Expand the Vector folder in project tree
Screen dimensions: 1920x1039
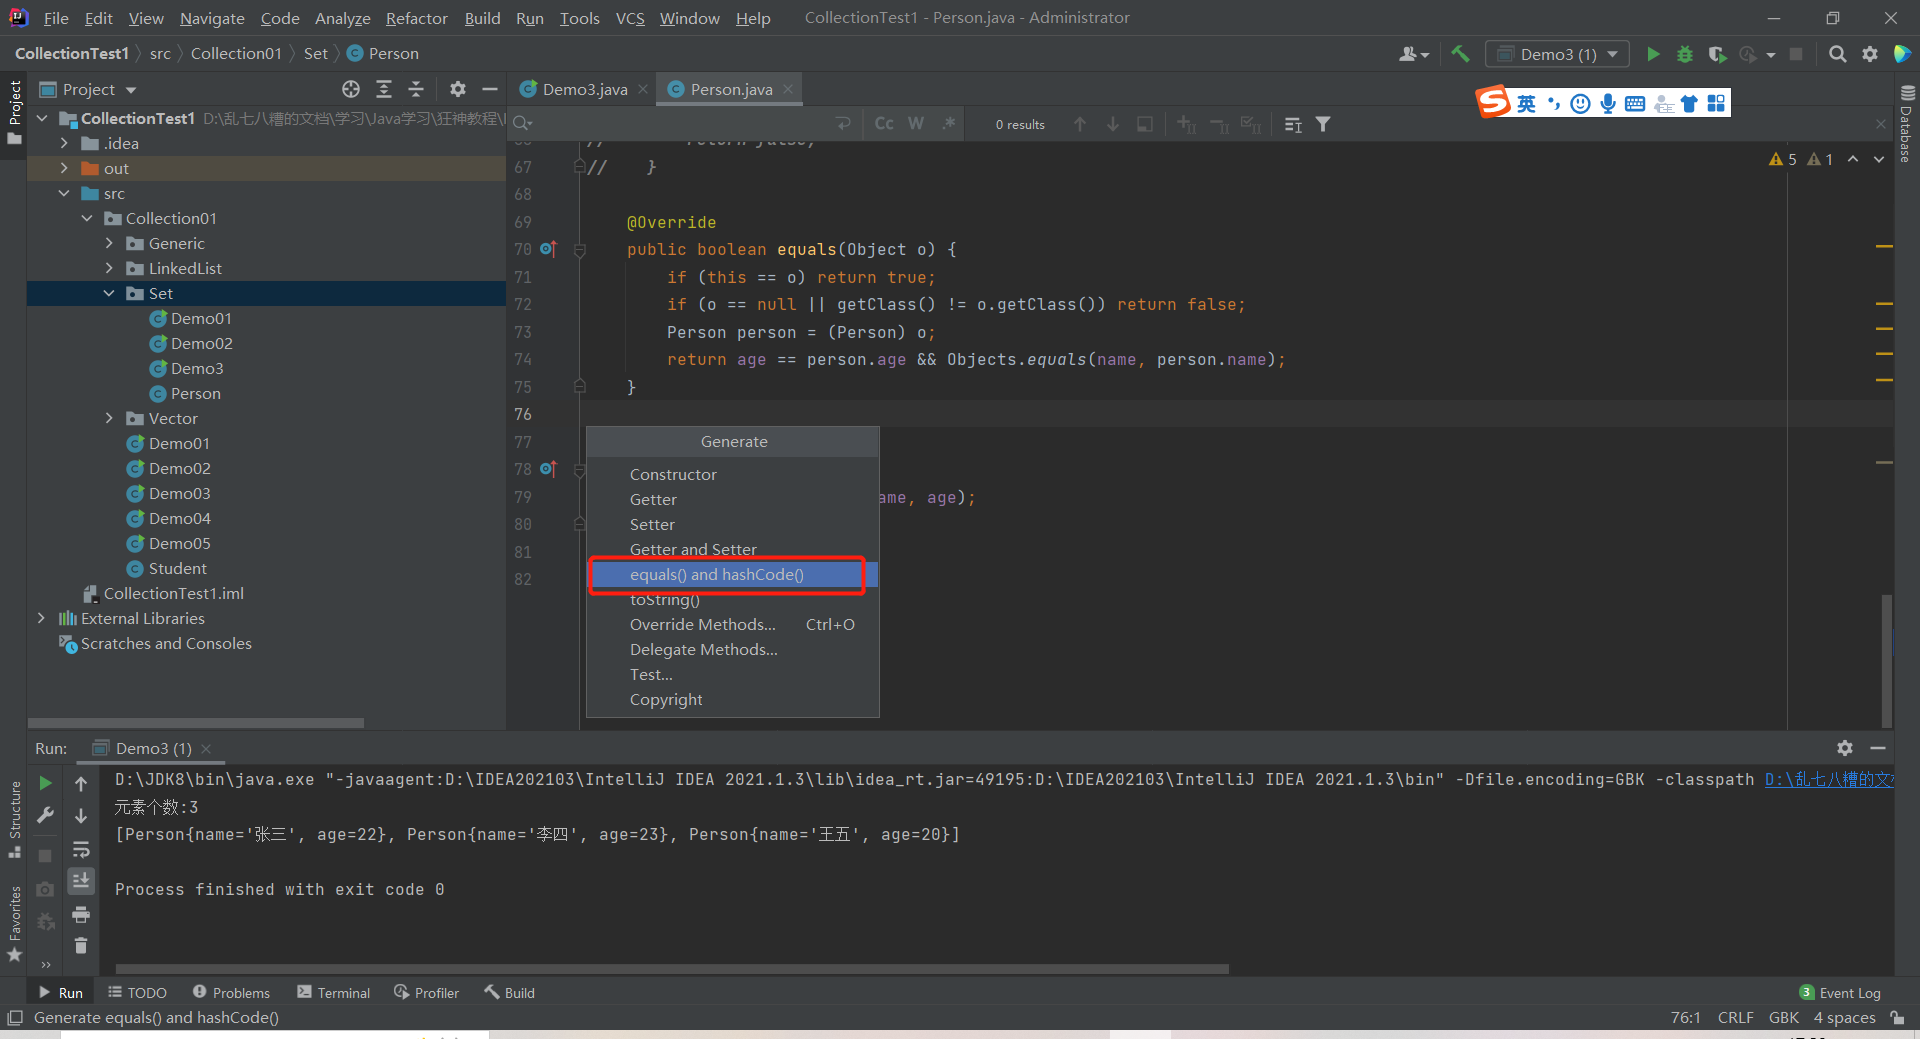(109, 418)
